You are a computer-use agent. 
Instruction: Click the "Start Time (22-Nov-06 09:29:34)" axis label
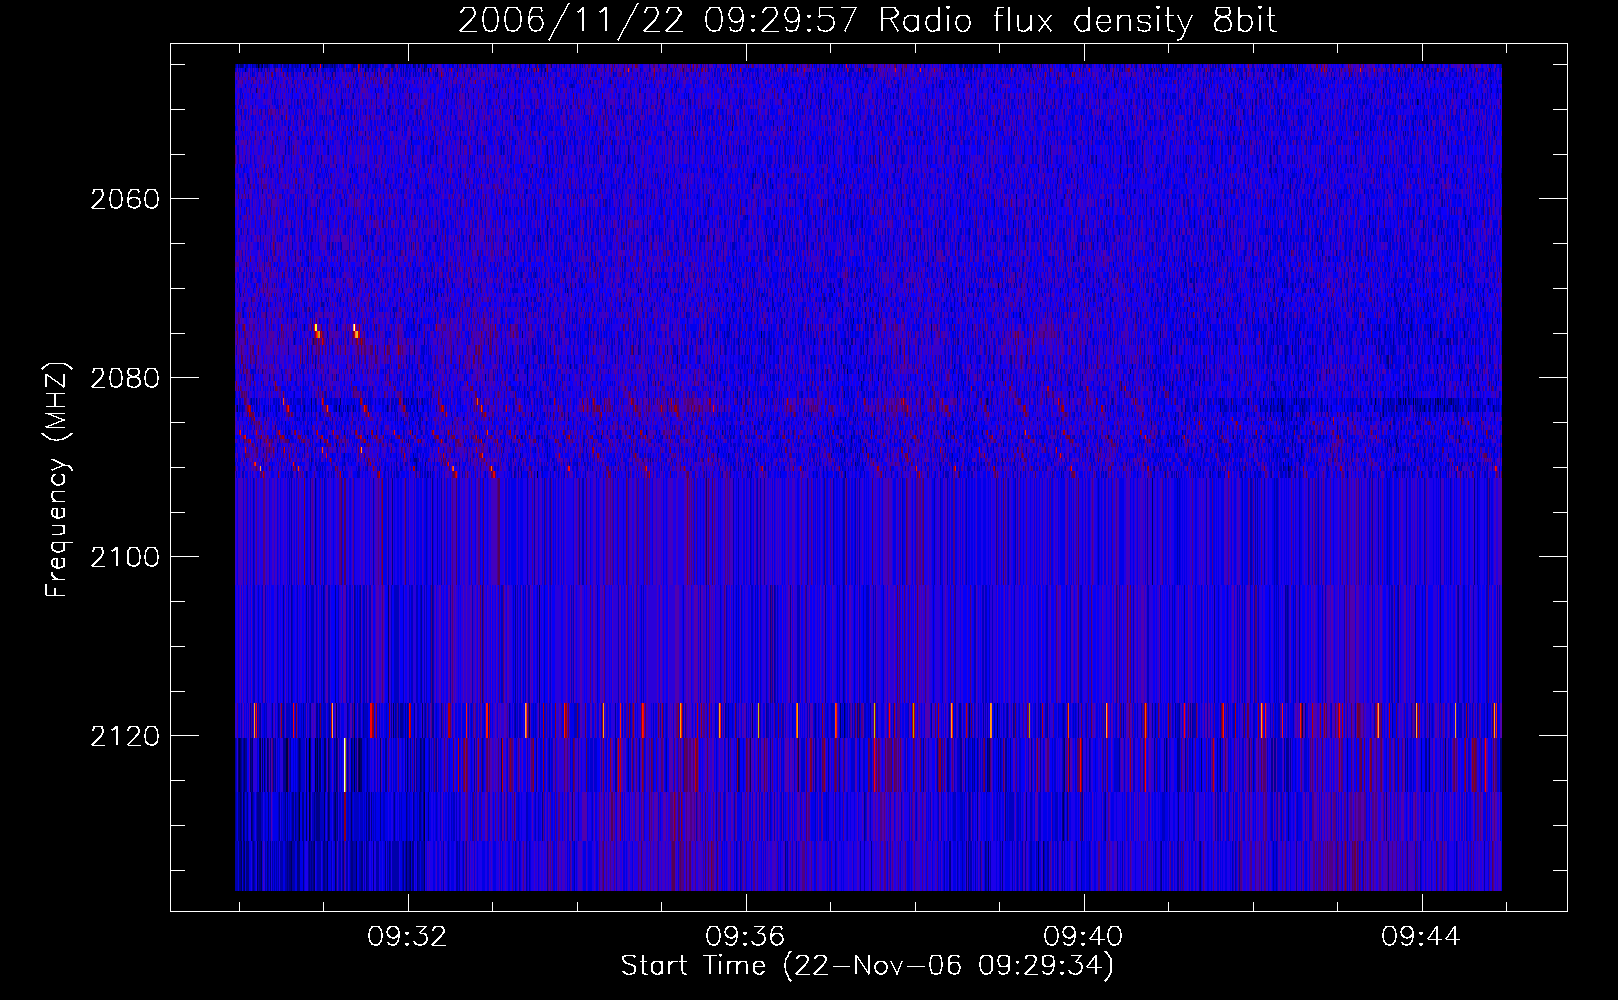[x=867, y=966]
